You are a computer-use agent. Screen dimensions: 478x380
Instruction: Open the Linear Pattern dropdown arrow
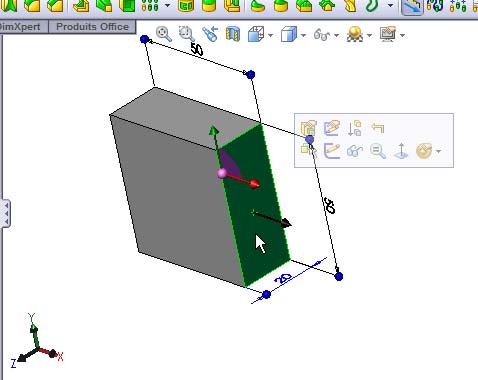[x=167, y=5]
